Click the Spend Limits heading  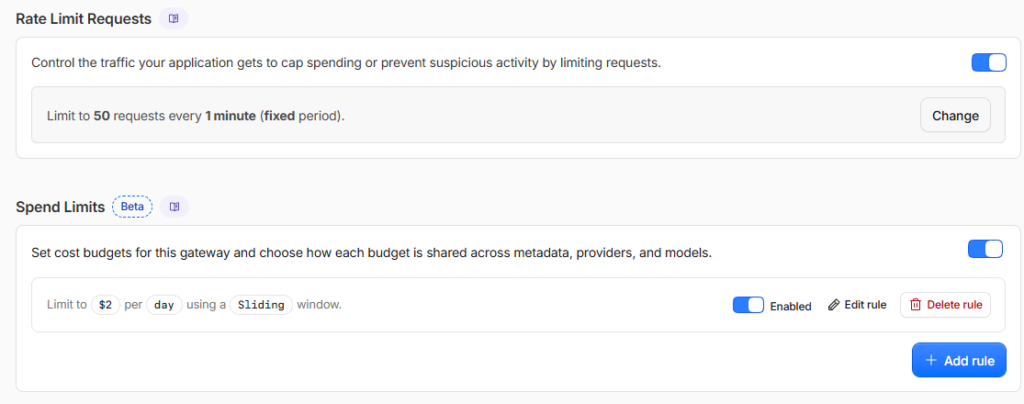[x=60, y=207]
